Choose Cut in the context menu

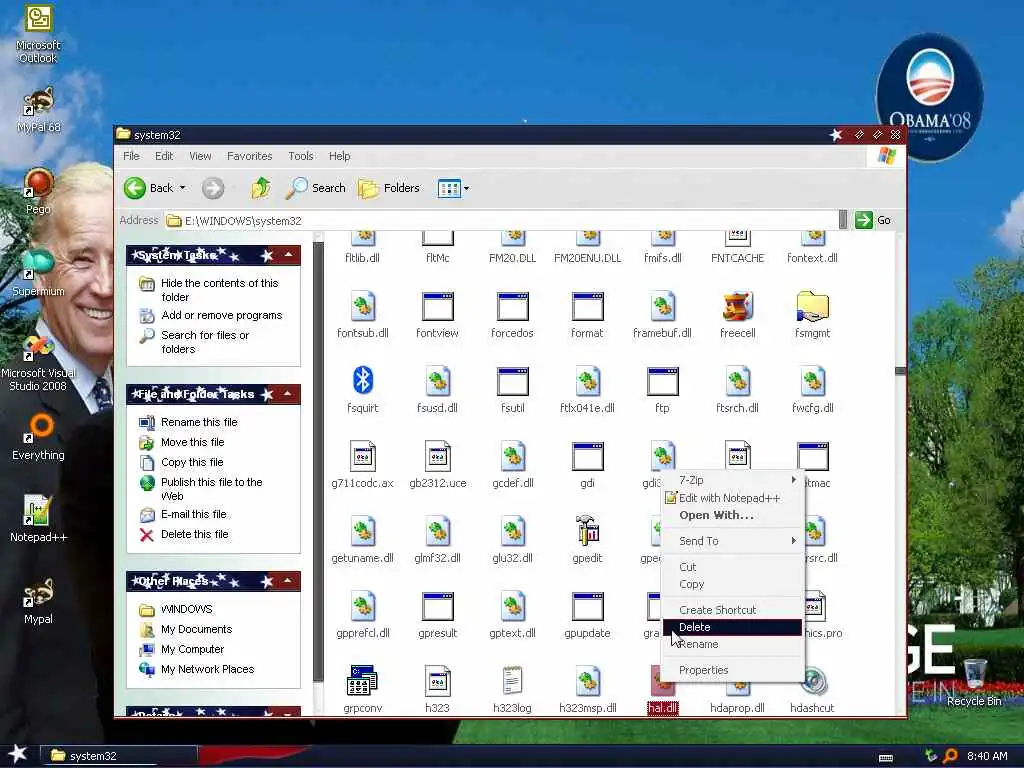732,567
